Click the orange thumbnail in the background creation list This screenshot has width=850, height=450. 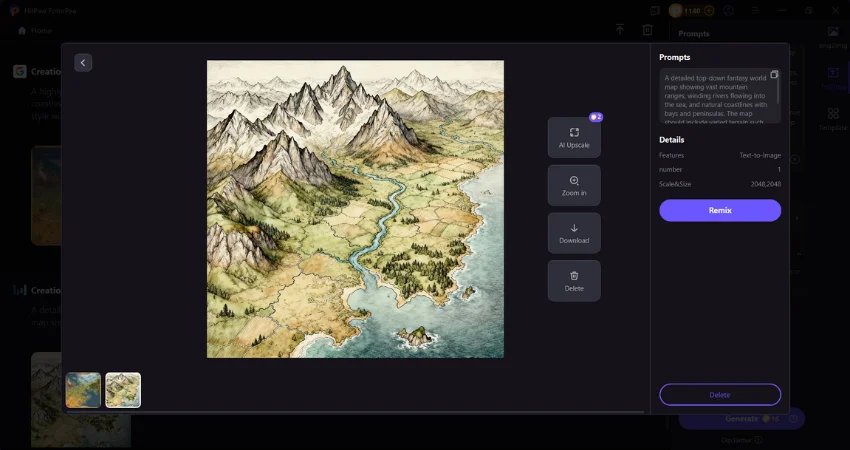point(46,195)
